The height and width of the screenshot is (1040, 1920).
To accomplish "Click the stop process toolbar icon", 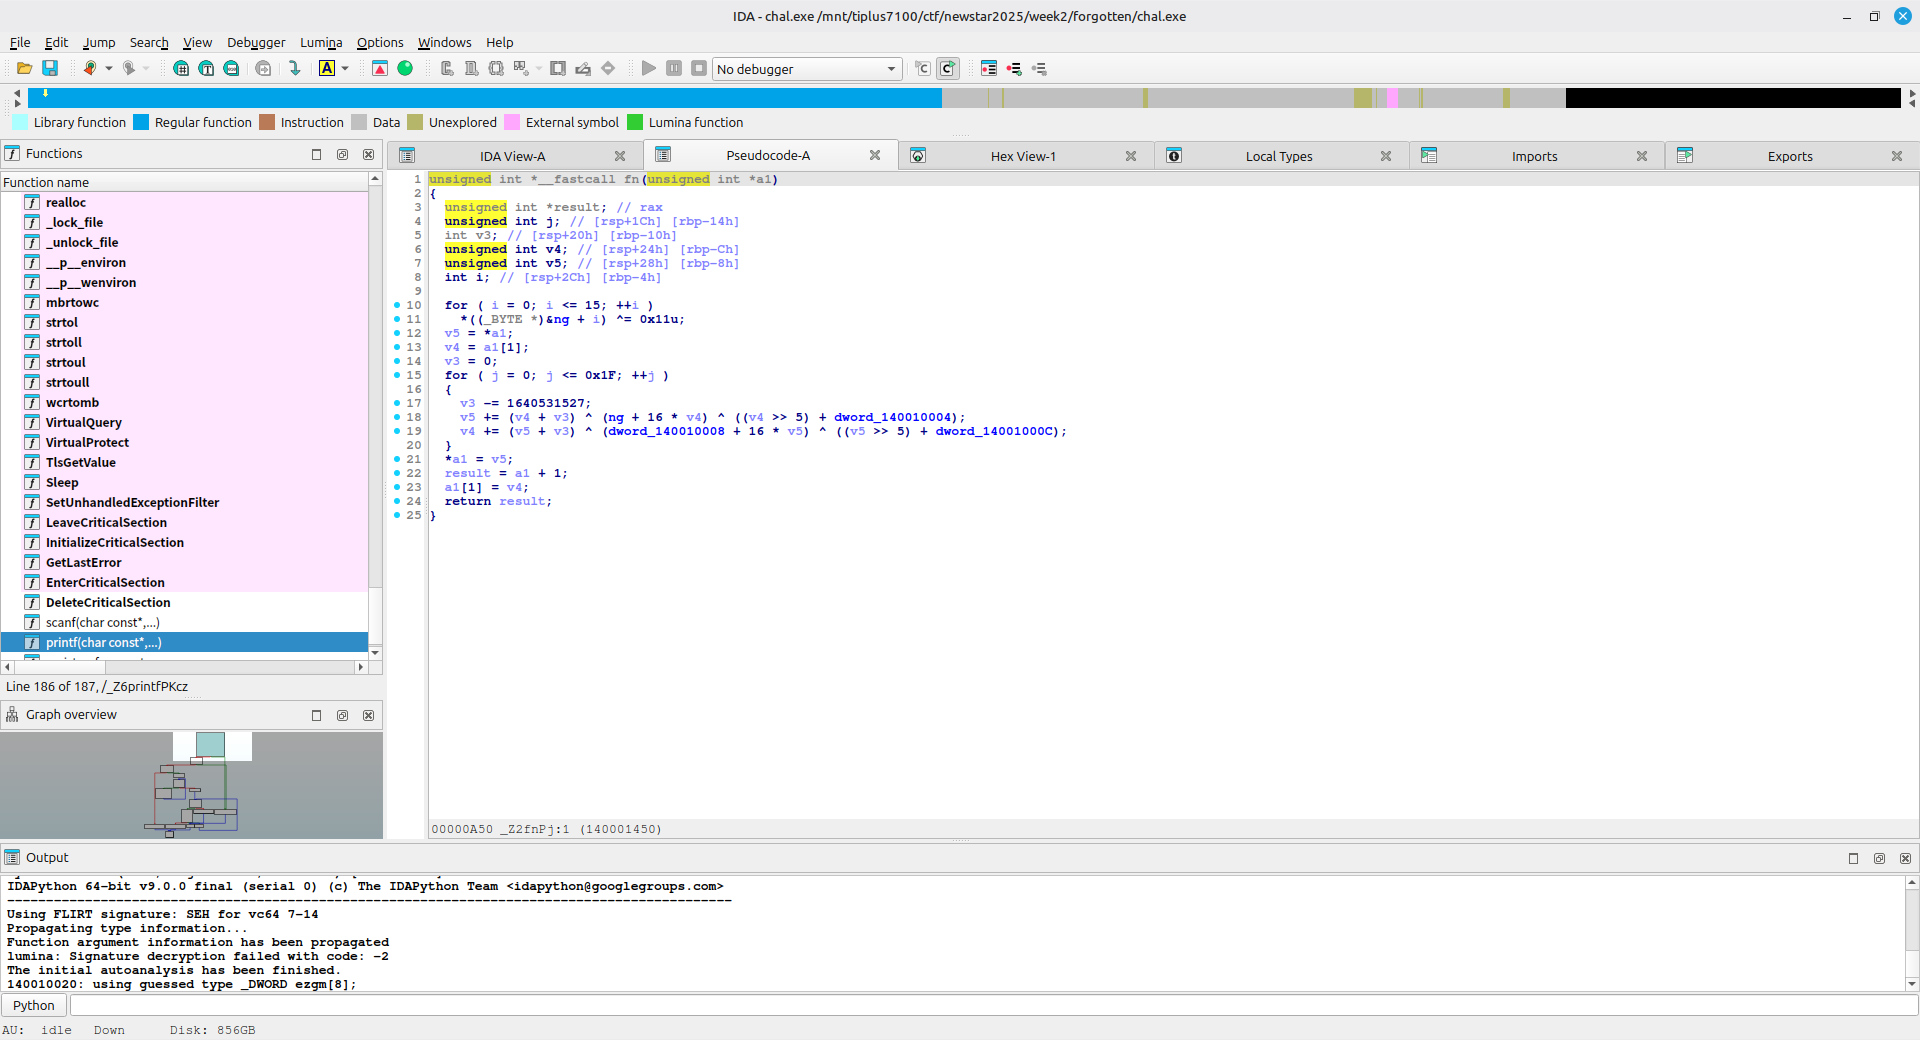I will click(x=699, y=68).
